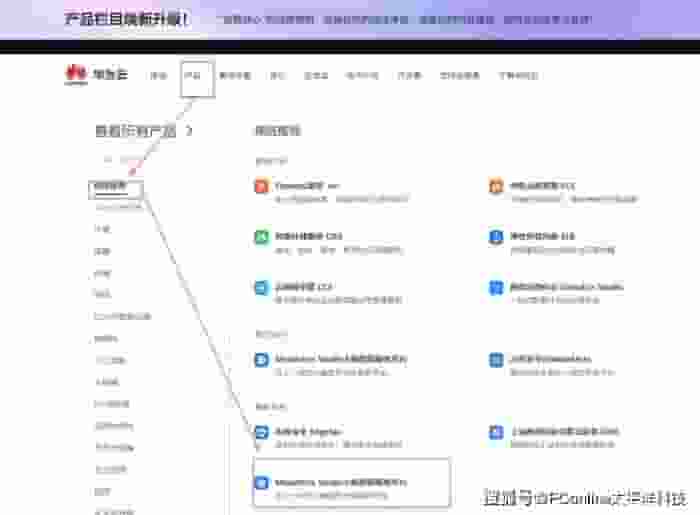Open the 产品 menu in top navigation
The image size is (700, 515).
[x=197, y=76]
